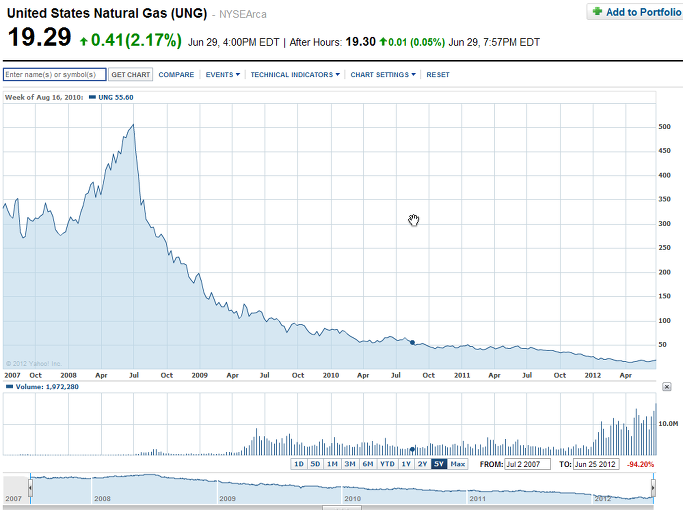Viewport: 683px width, 510px height.
Task: Click the 500 price axis label
Action: [665, 127]
